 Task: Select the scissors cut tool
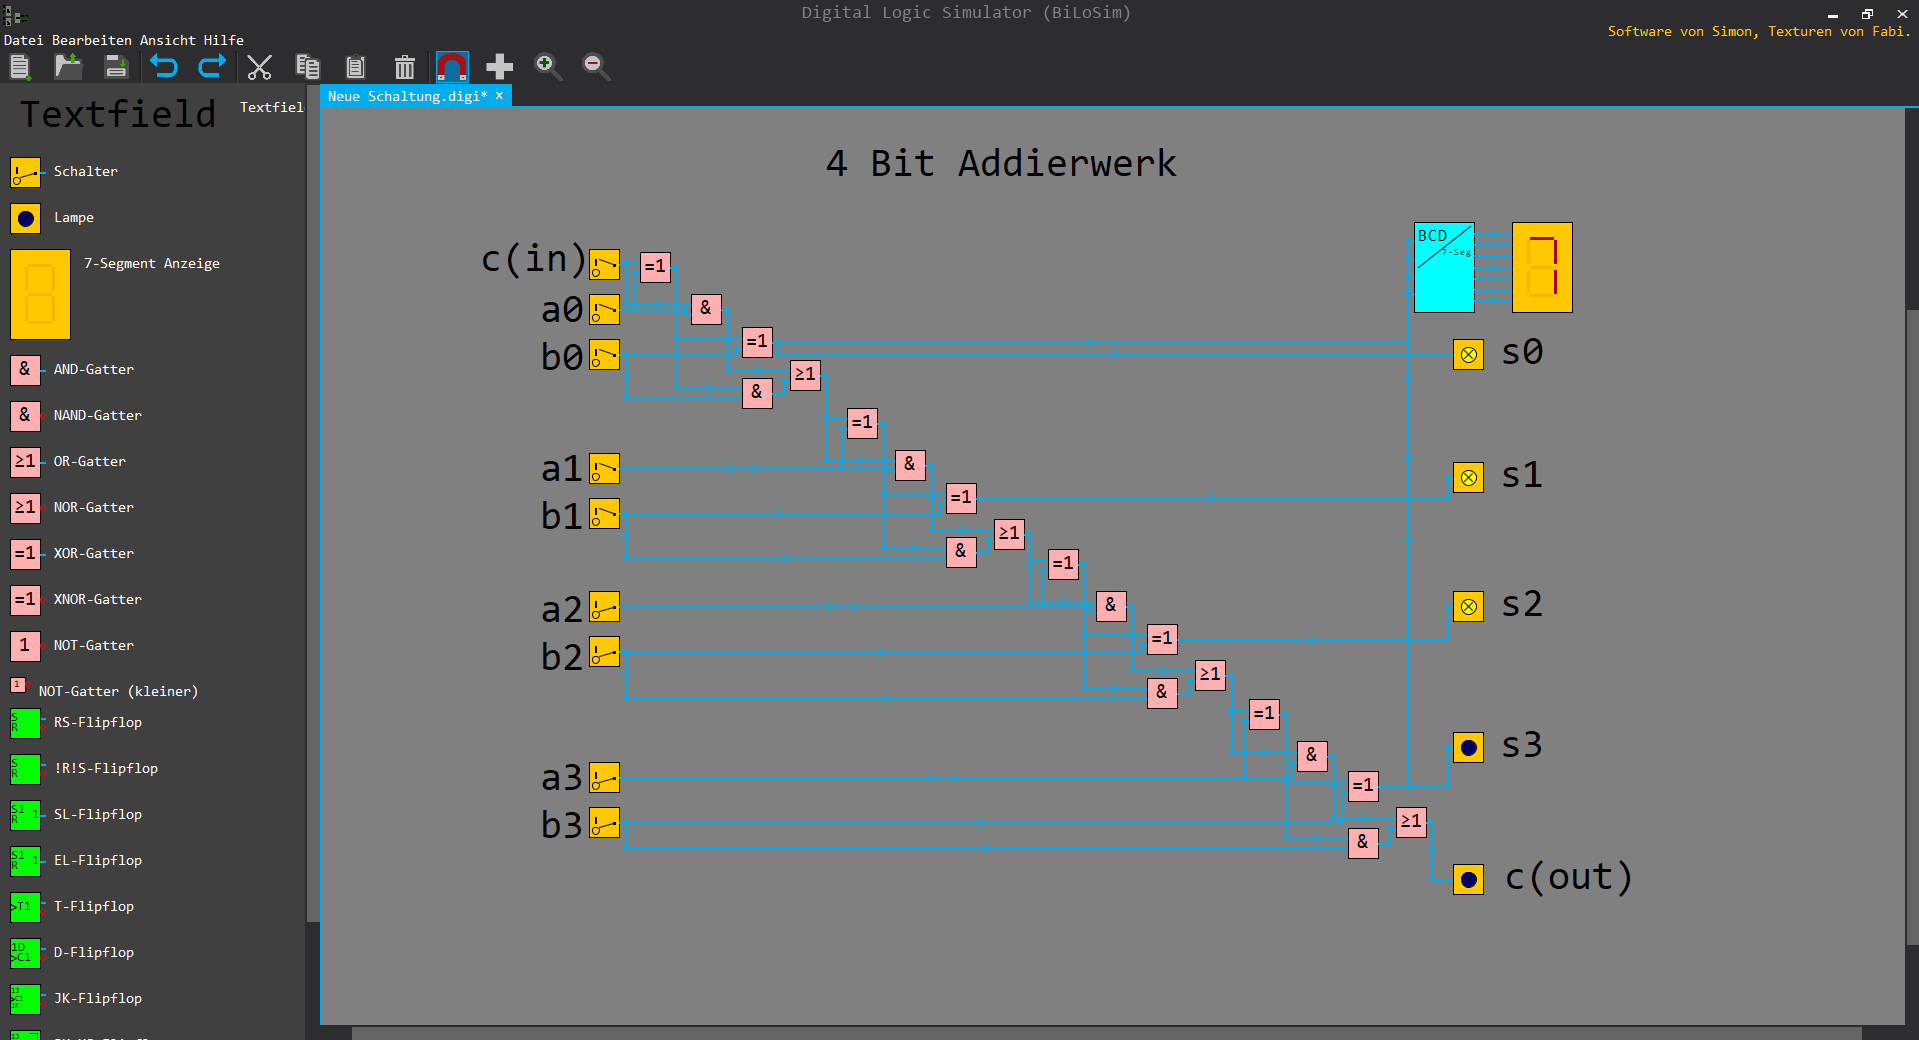[x=260, y=67]
